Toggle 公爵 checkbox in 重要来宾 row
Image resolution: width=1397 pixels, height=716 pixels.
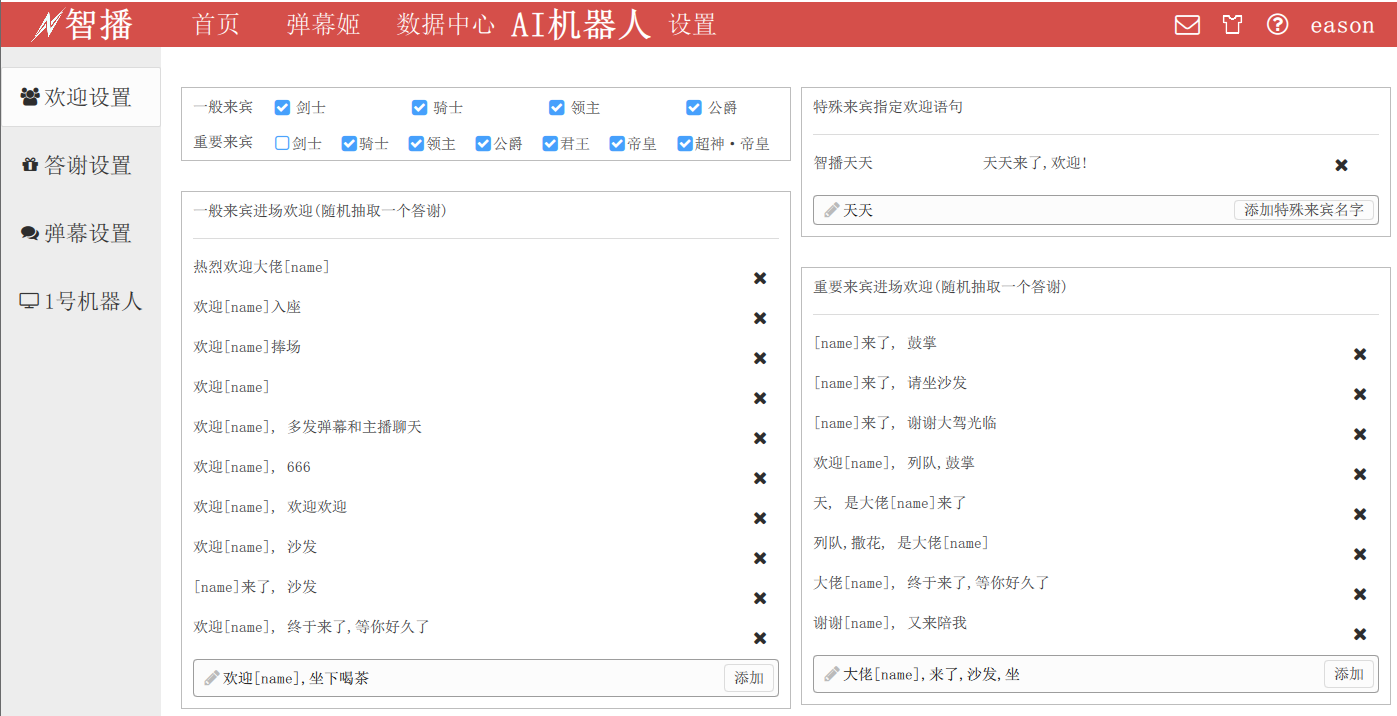pyautogui.click(x=483, y=143)
